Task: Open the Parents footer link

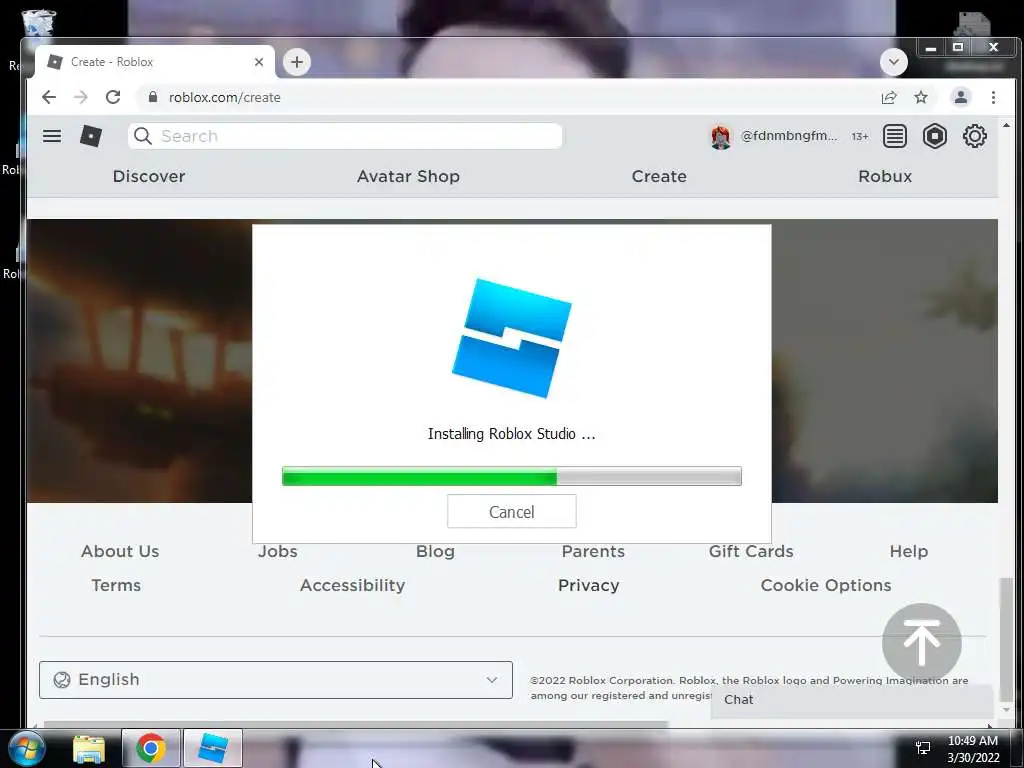Action: (593, 551)
